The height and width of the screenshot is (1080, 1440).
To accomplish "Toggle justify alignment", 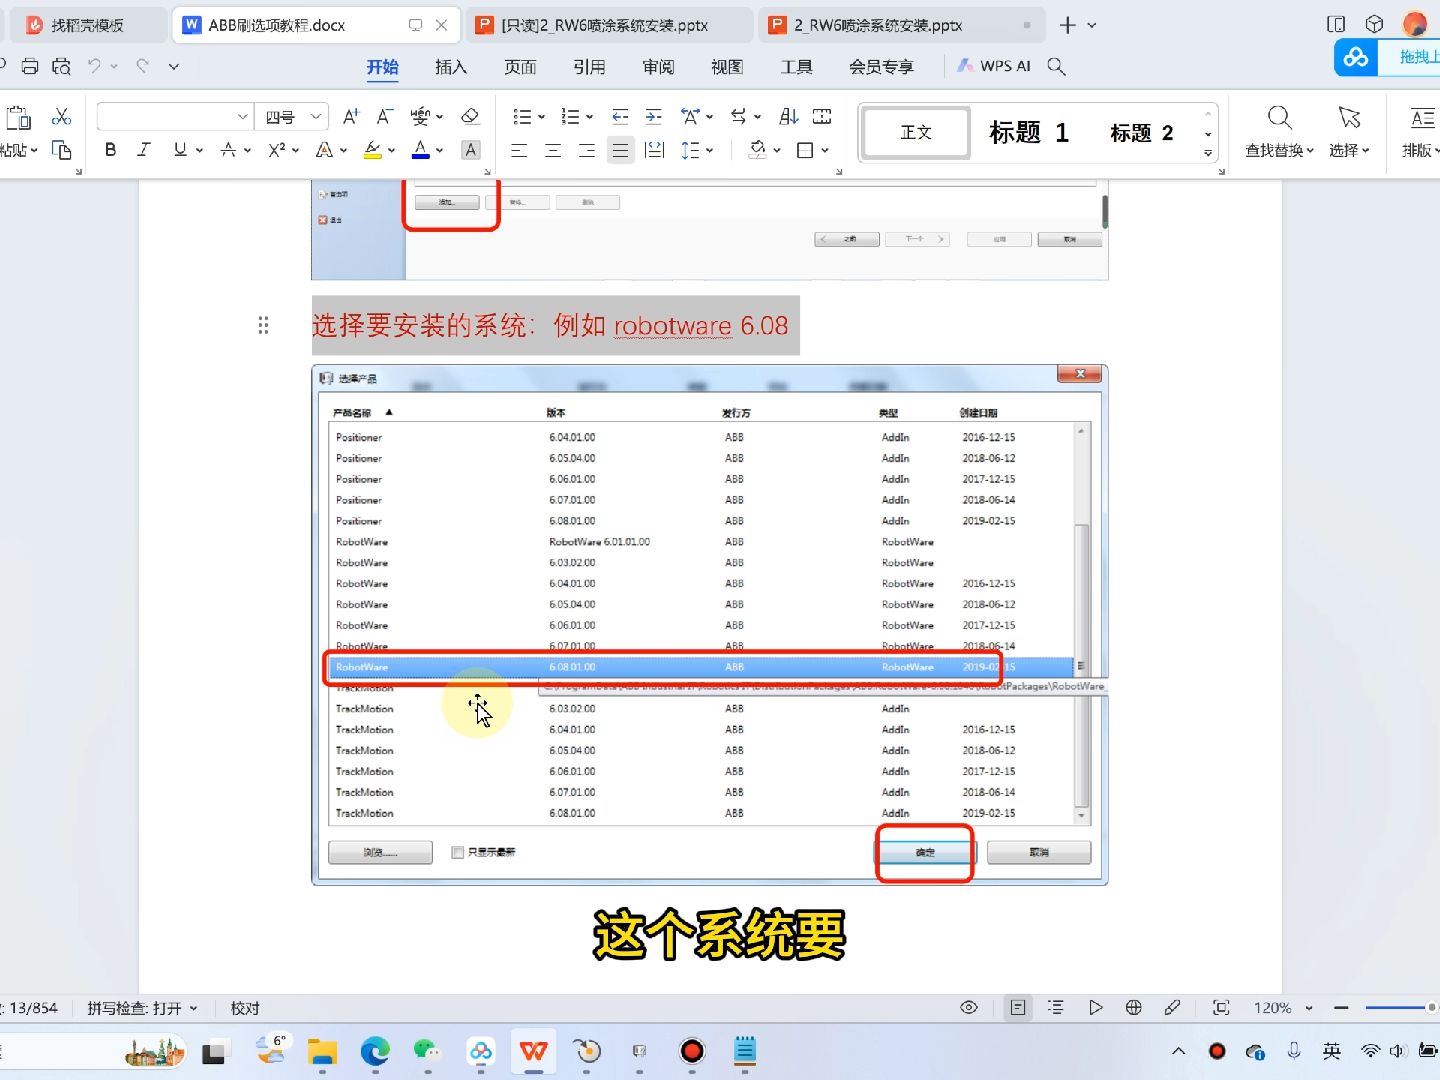I will [621, 150].
